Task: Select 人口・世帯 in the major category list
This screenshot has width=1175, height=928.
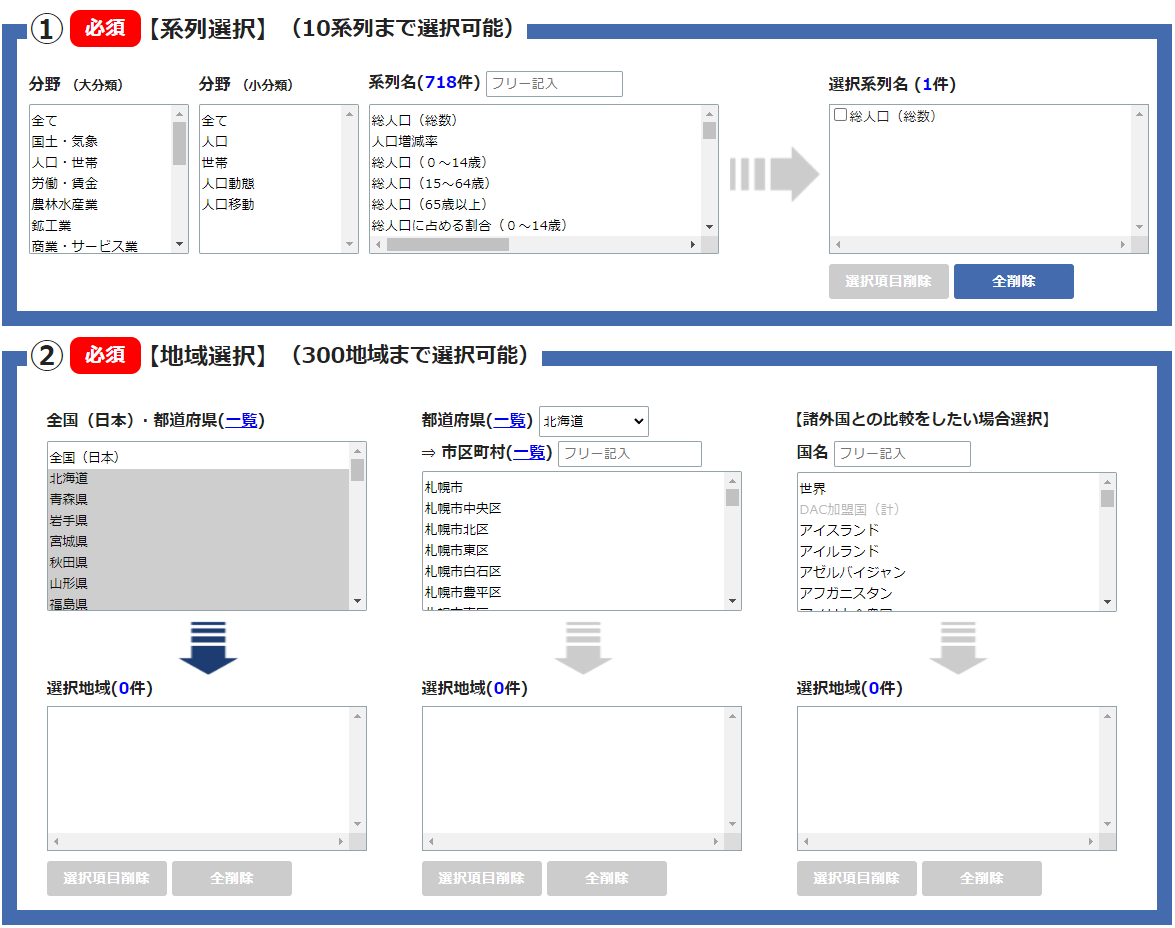Action: tap(65, 162)
